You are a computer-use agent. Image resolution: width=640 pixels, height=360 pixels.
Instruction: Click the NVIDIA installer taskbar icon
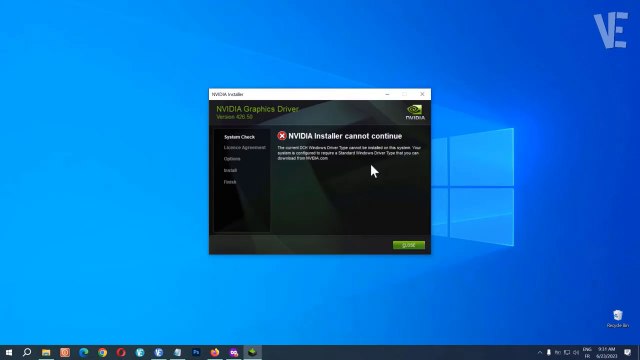coord(253,352)
